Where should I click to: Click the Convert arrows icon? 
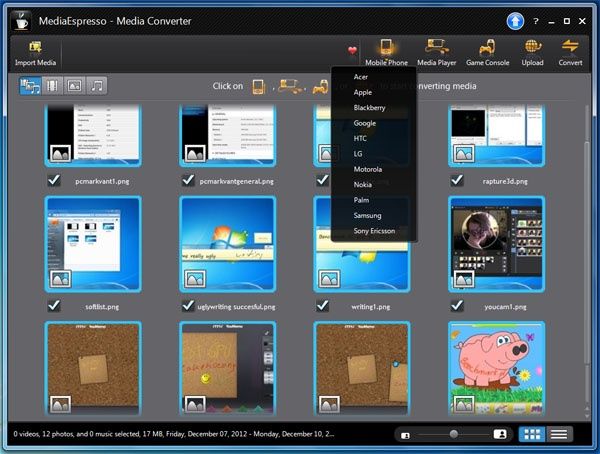[x=570, y=47]
